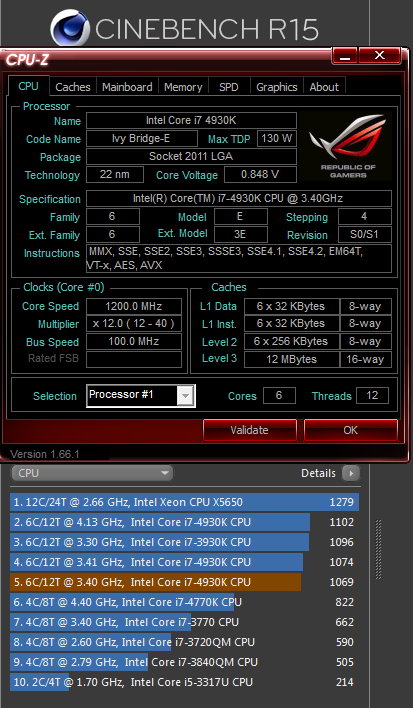Screen dimensions: 413x708
Task: Select the i7-3840QM ranking row
Action: [184, 662]
